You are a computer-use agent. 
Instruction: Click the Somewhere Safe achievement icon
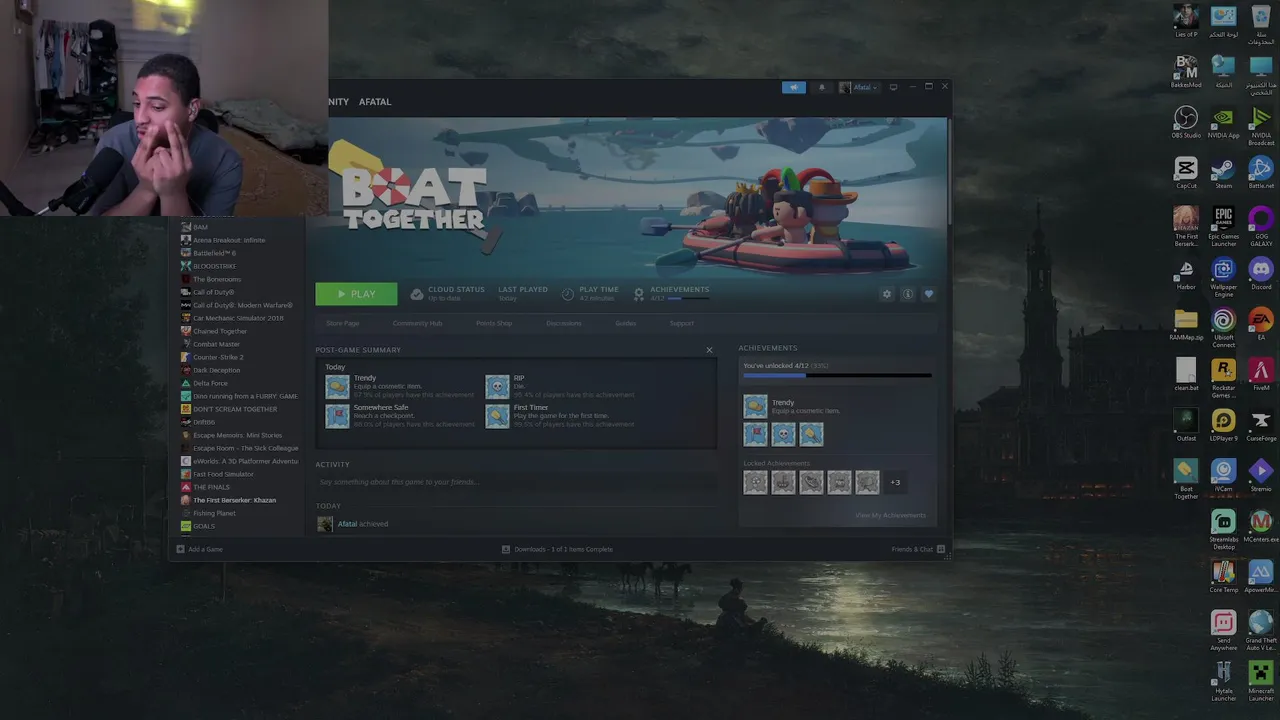tap(337, 415)
